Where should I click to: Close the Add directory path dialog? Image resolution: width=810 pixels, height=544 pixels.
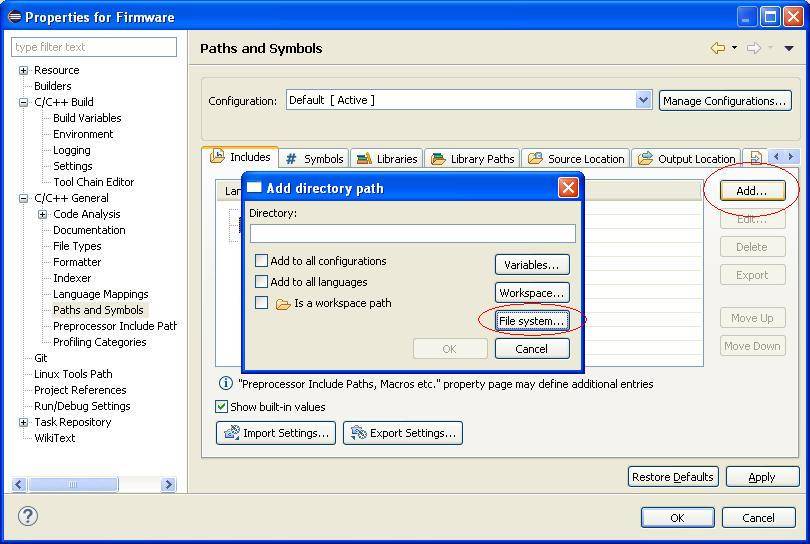pyautogui.click(x=568, y=188)
